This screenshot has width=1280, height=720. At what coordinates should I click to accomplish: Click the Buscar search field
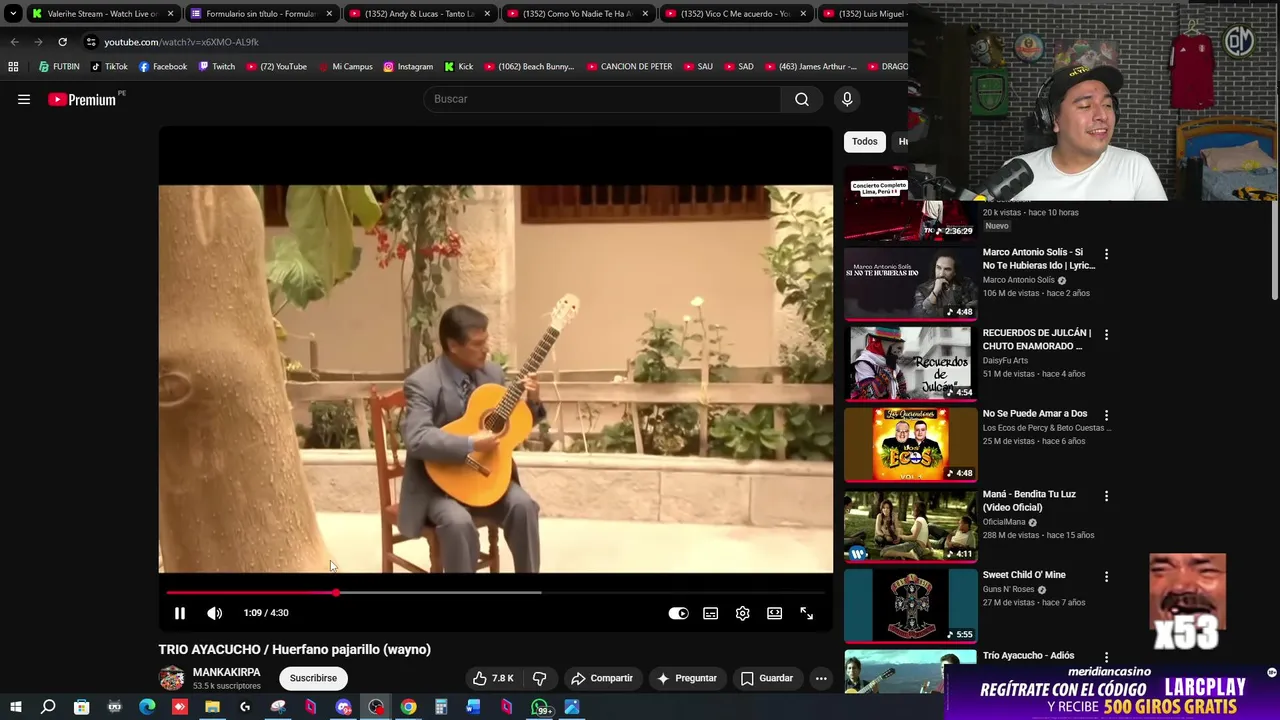point(603,99)
